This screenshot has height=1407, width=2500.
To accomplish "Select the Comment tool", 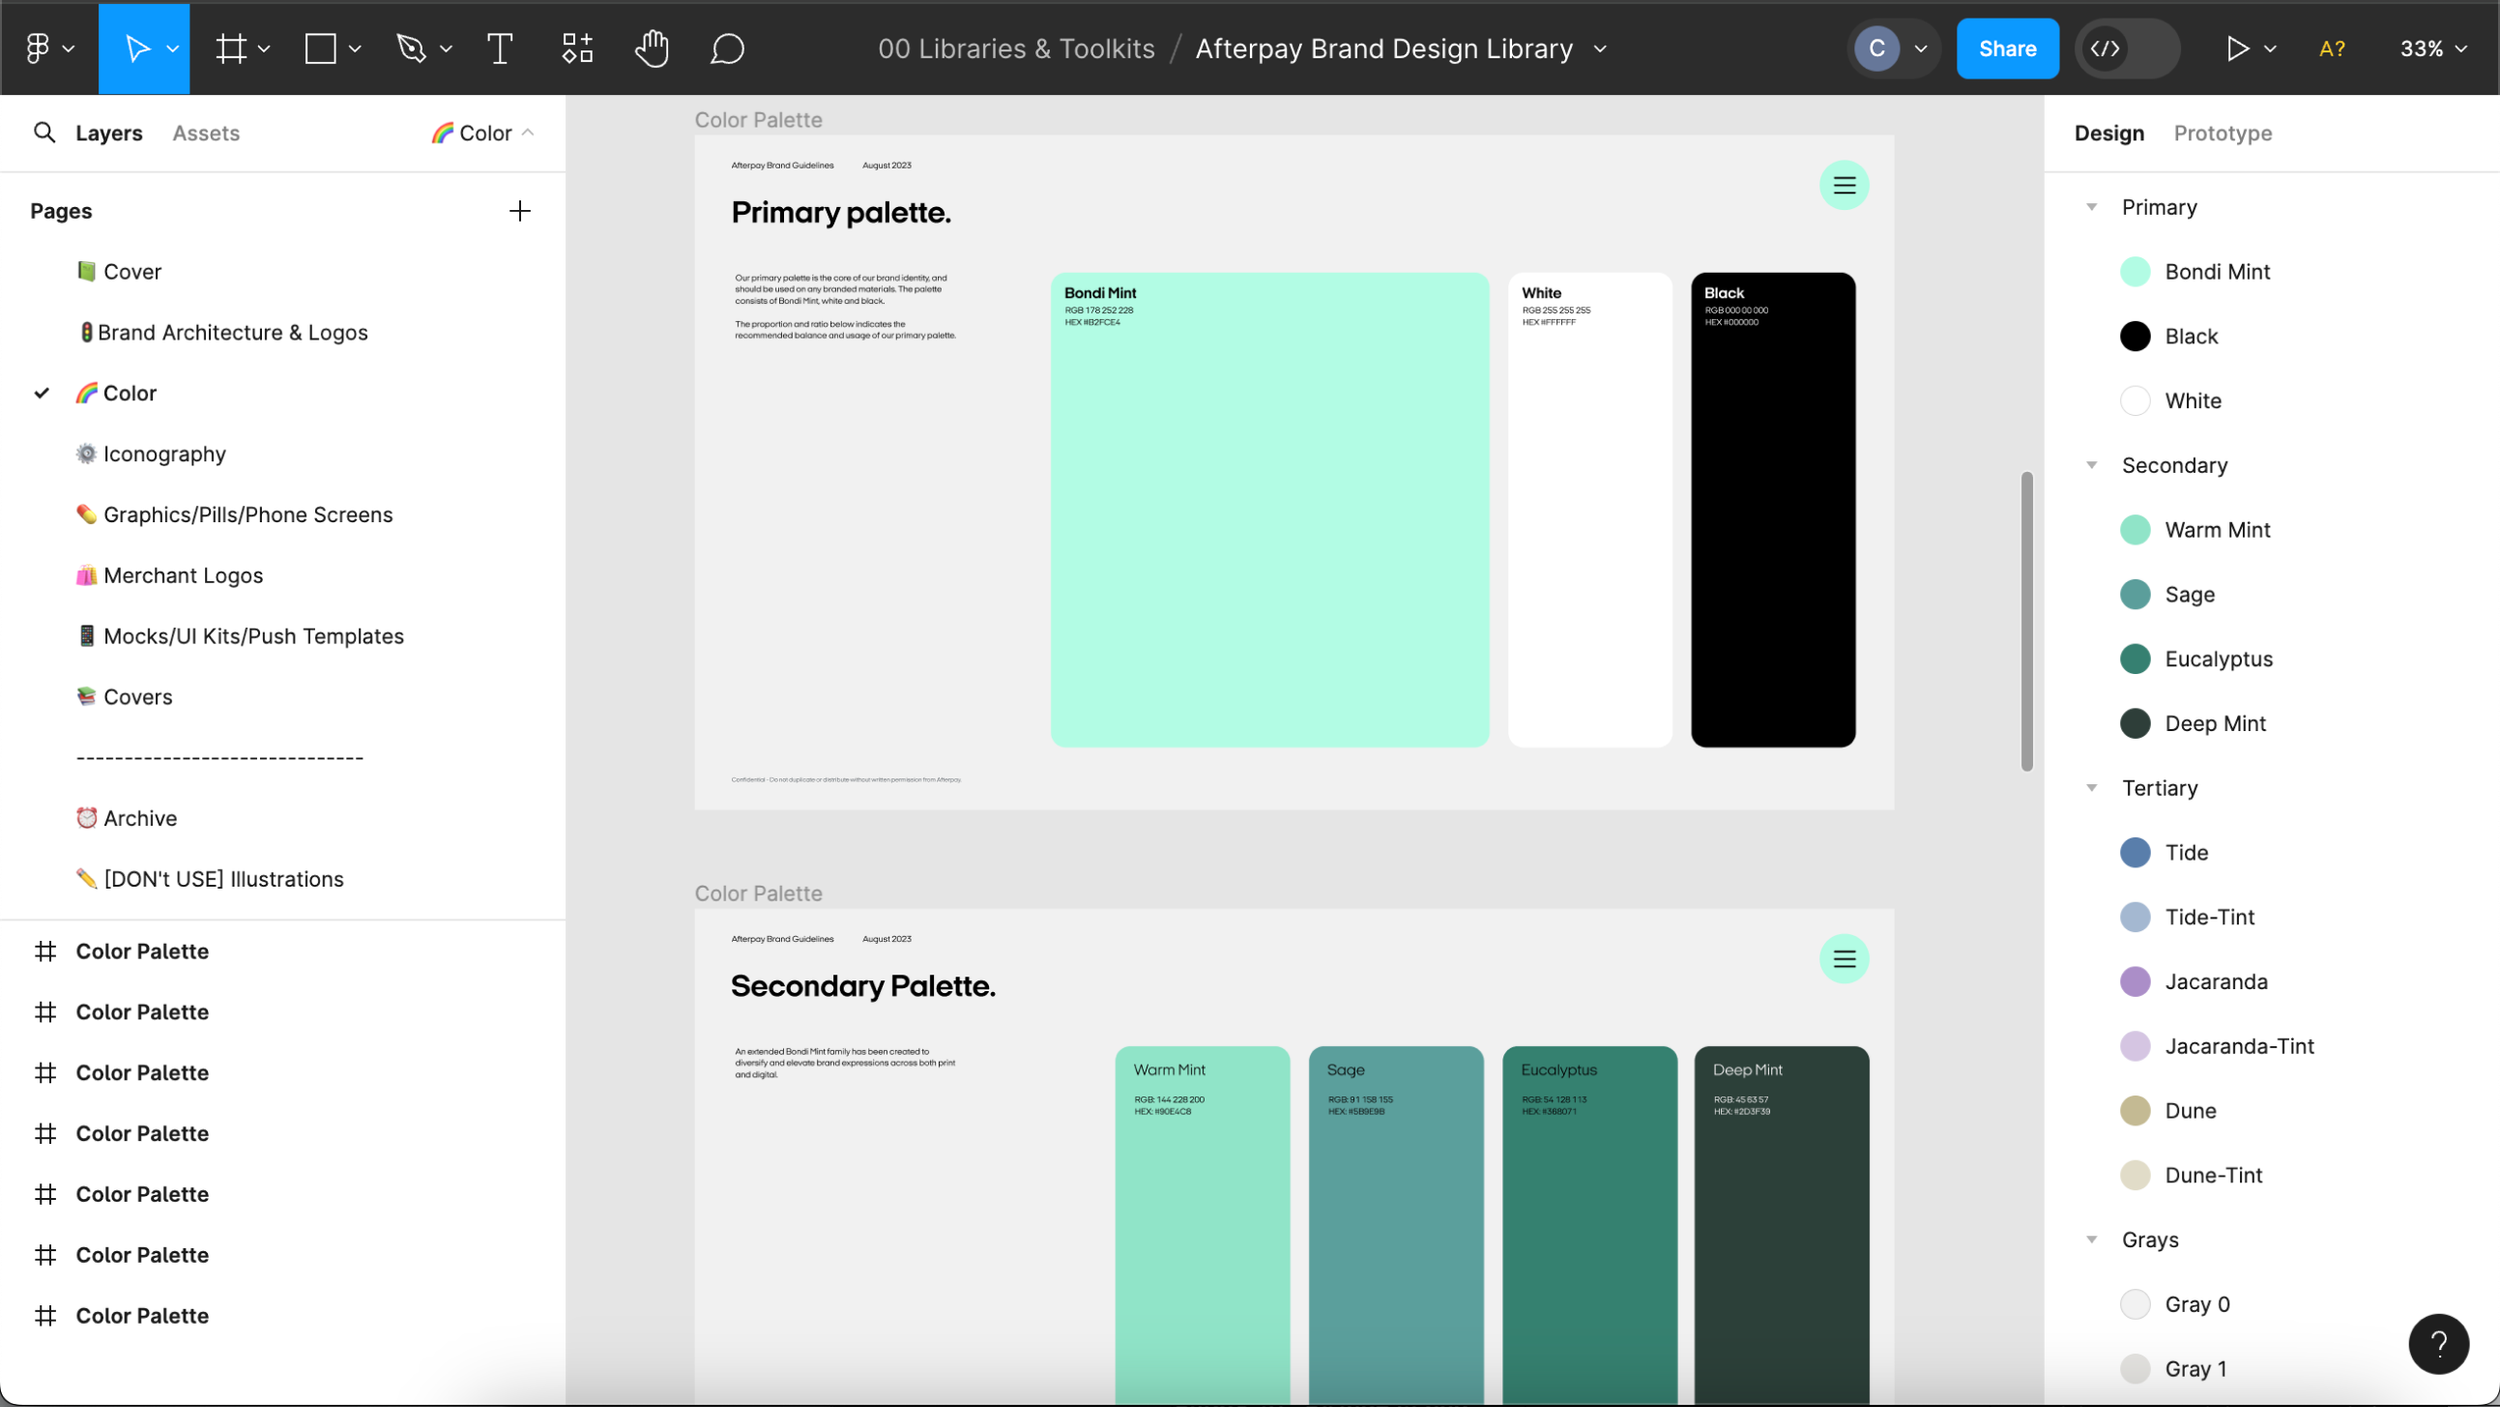I will pos(727,48).
